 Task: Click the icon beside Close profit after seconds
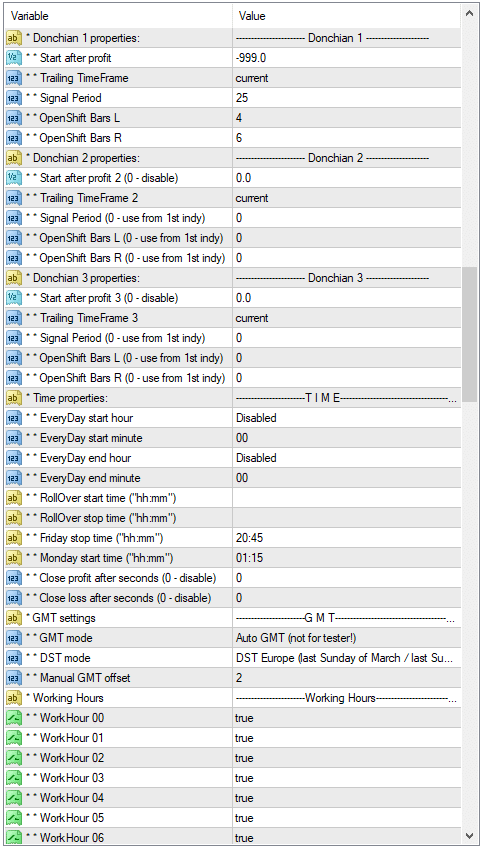(x=14, y=578)
